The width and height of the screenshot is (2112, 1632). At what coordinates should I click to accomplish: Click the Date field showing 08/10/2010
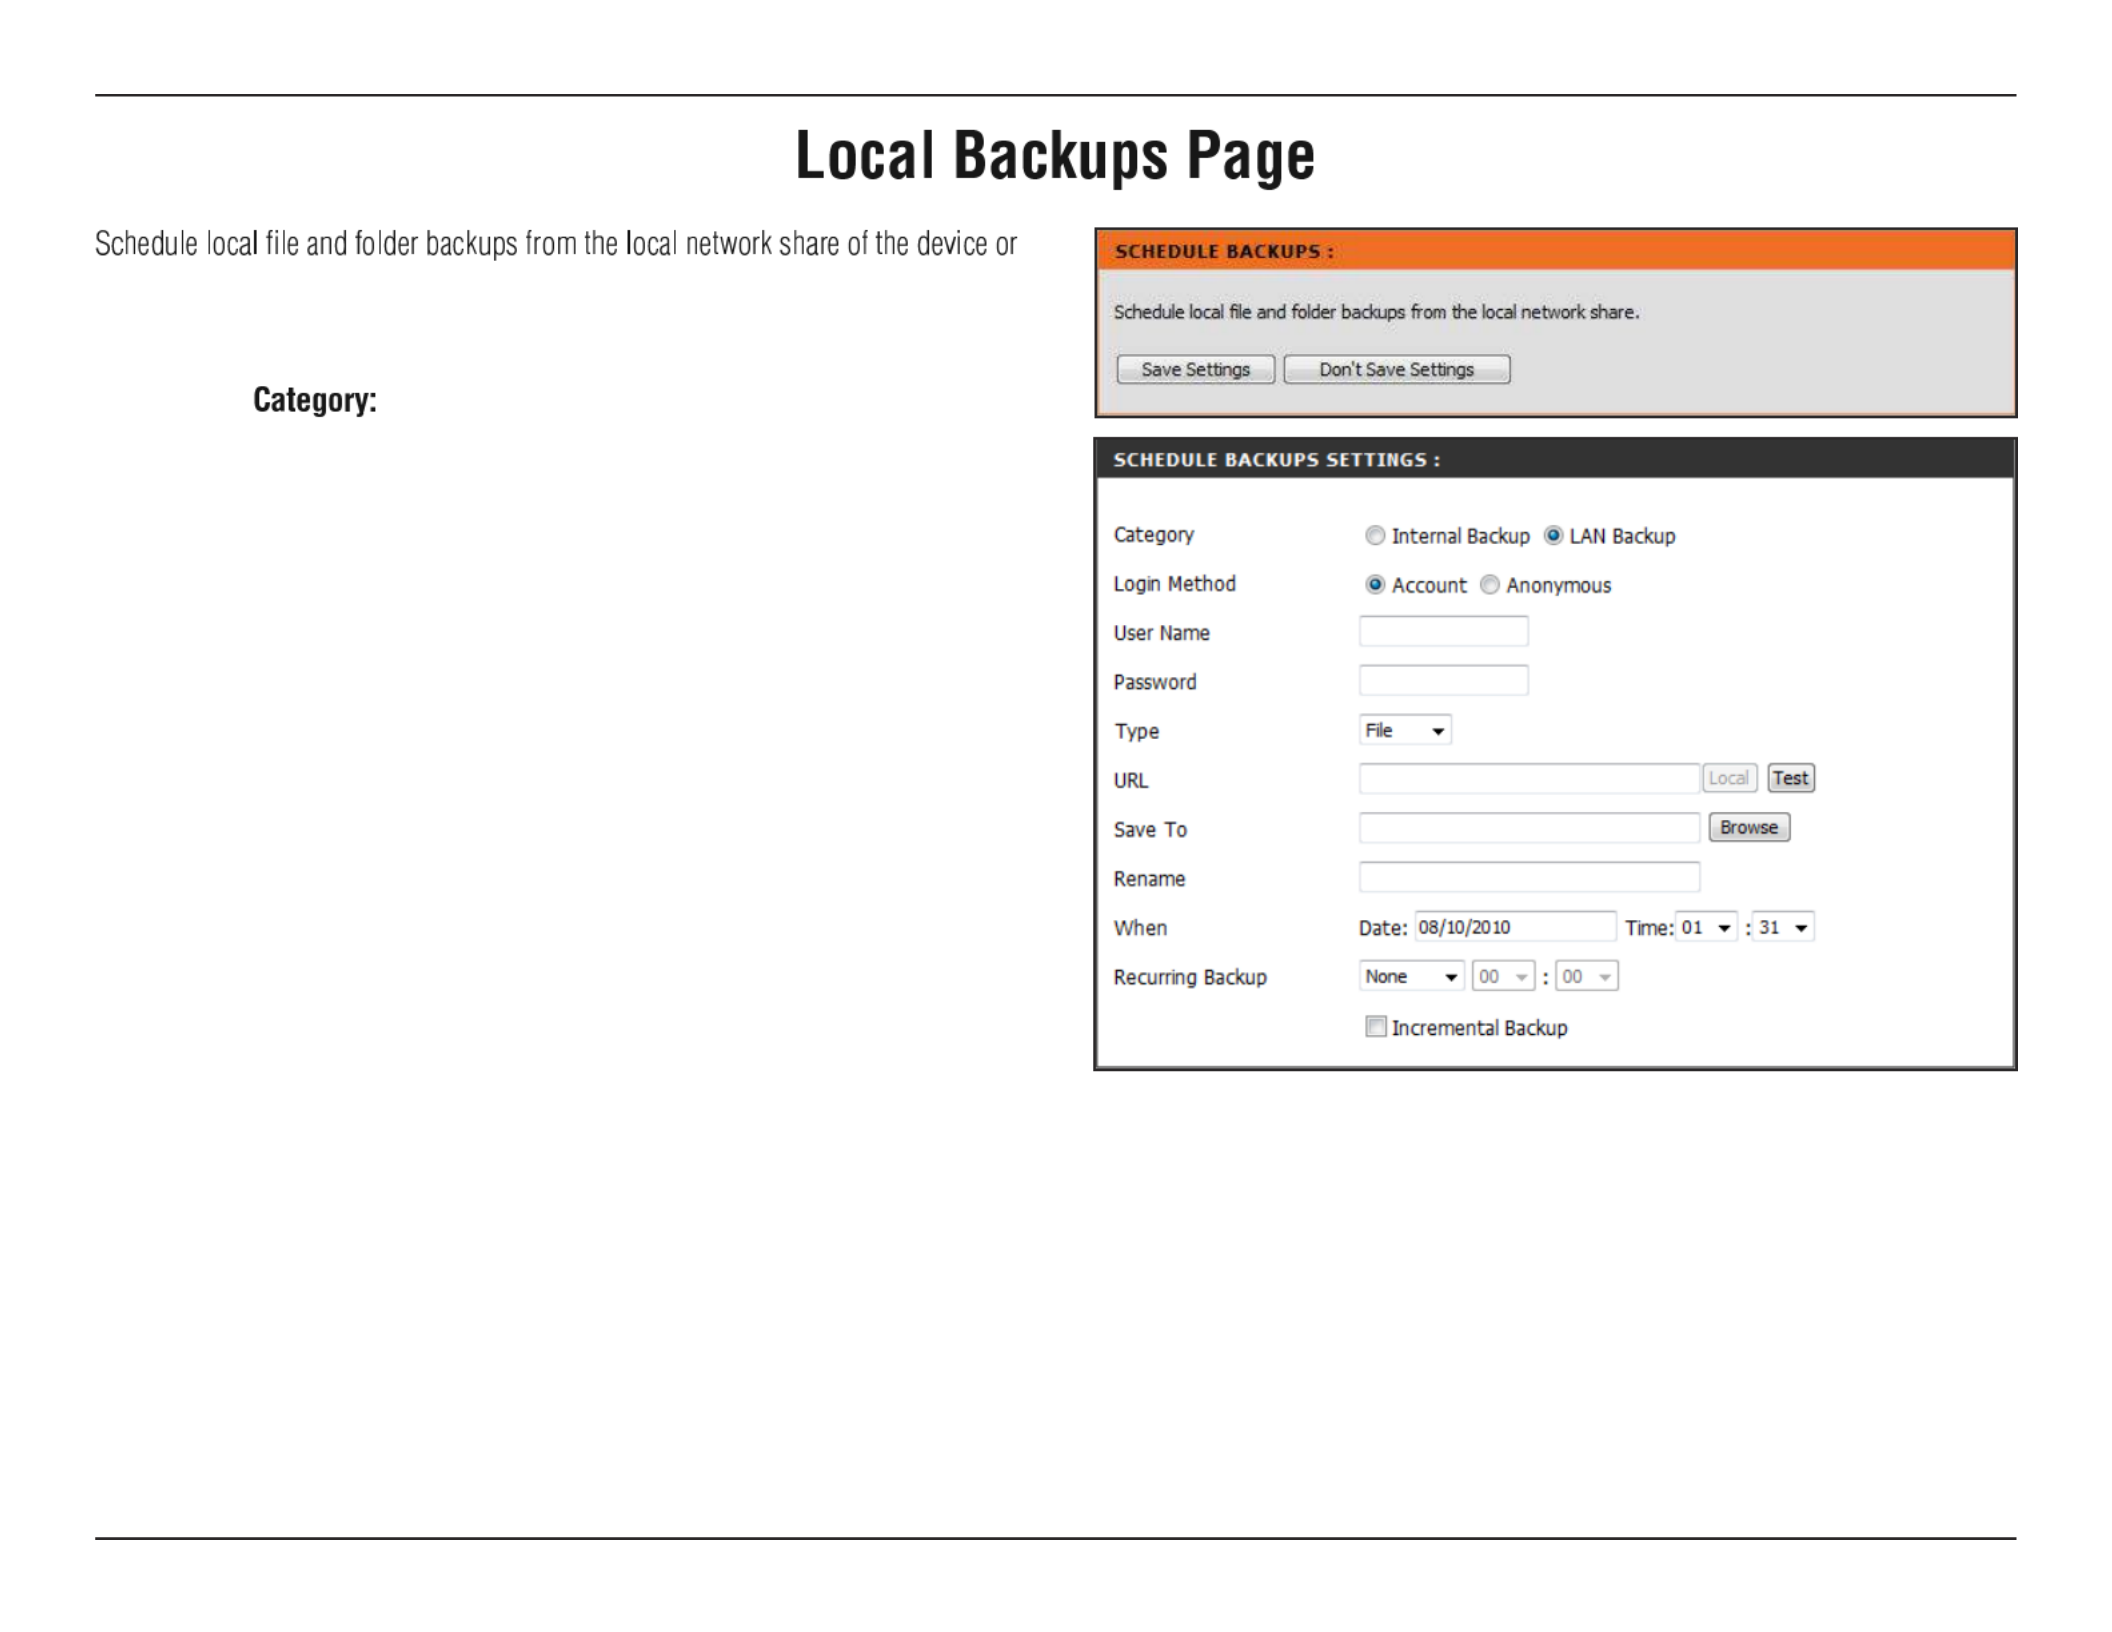pos(1515,927)
